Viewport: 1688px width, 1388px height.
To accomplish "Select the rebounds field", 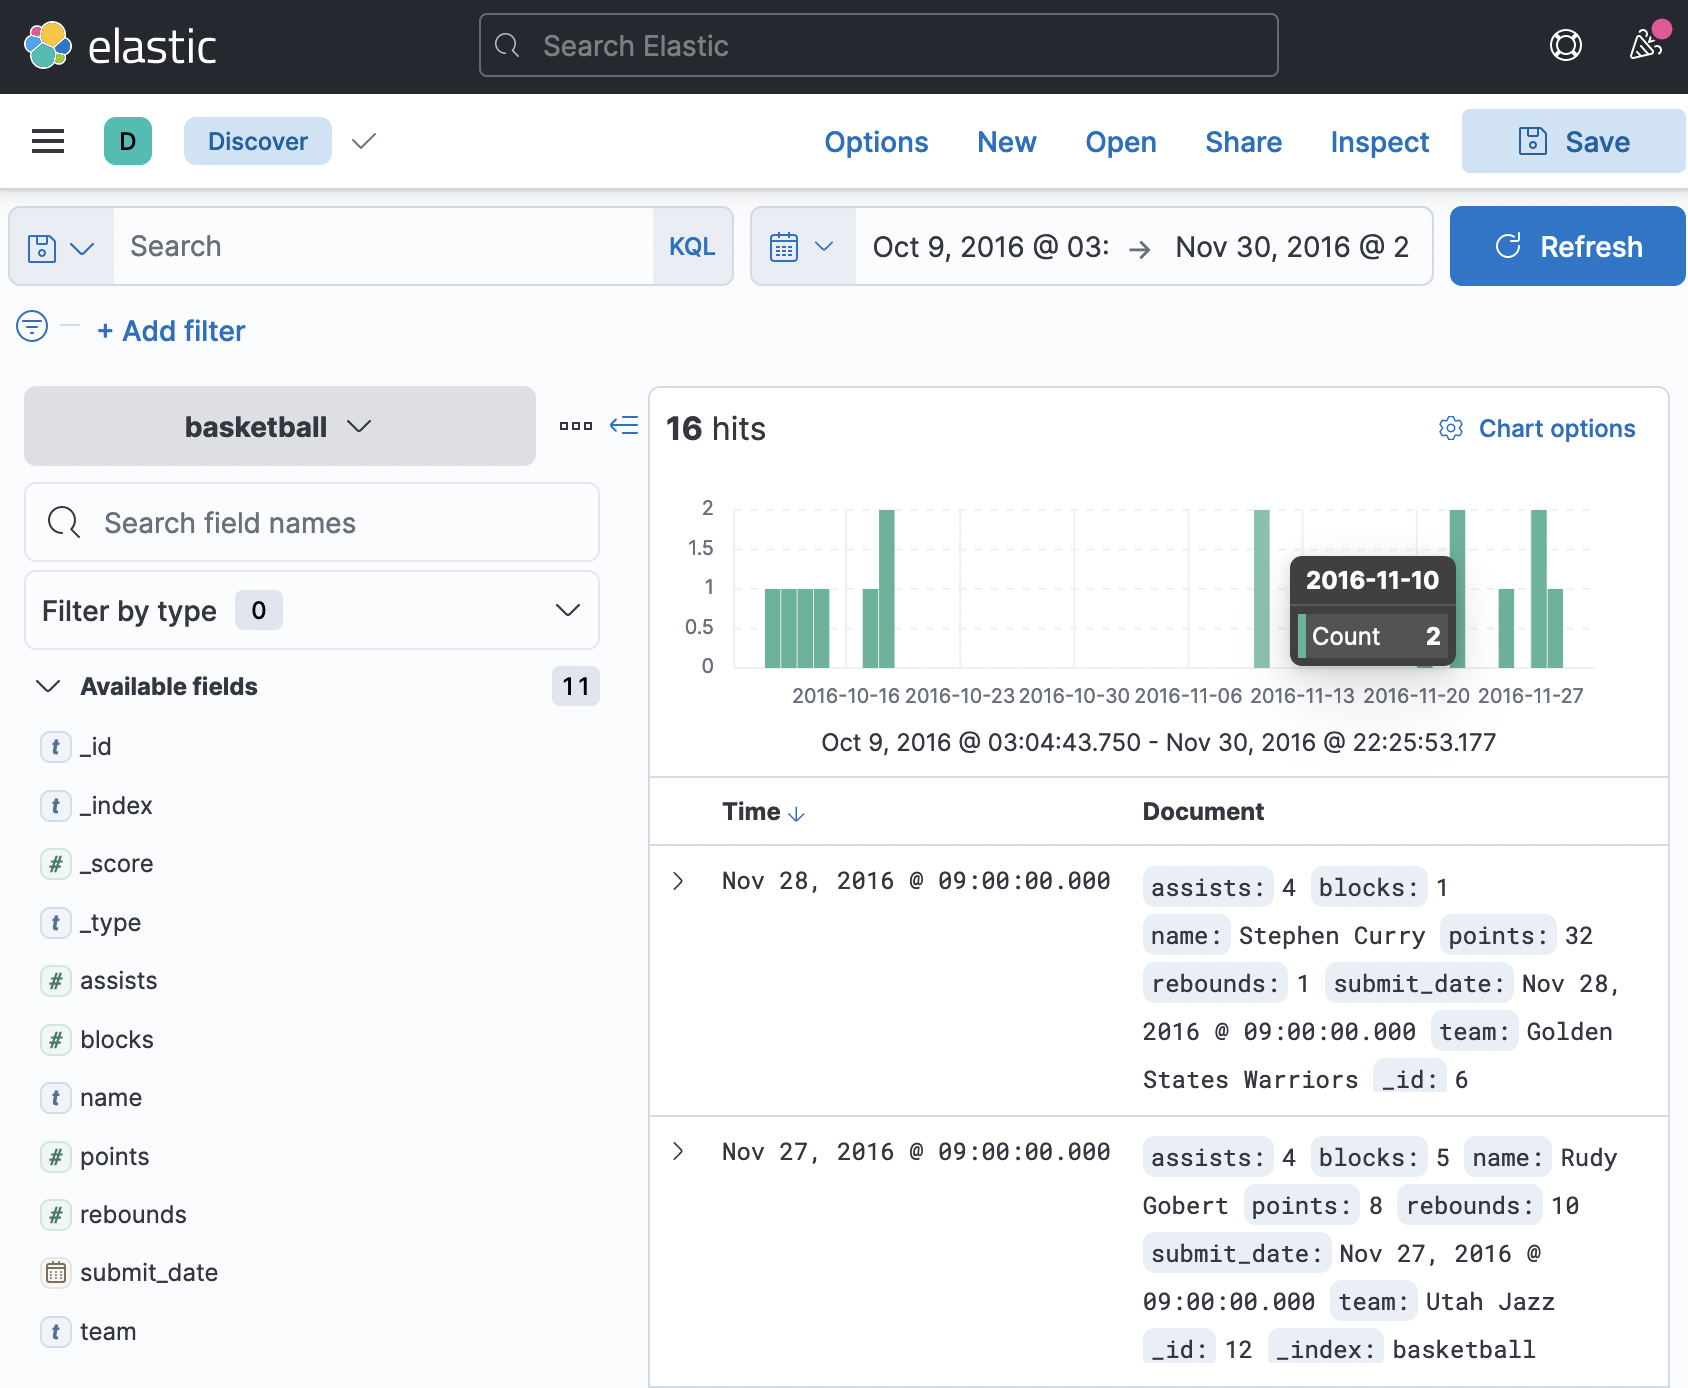I will click(x=133, y=1215).
